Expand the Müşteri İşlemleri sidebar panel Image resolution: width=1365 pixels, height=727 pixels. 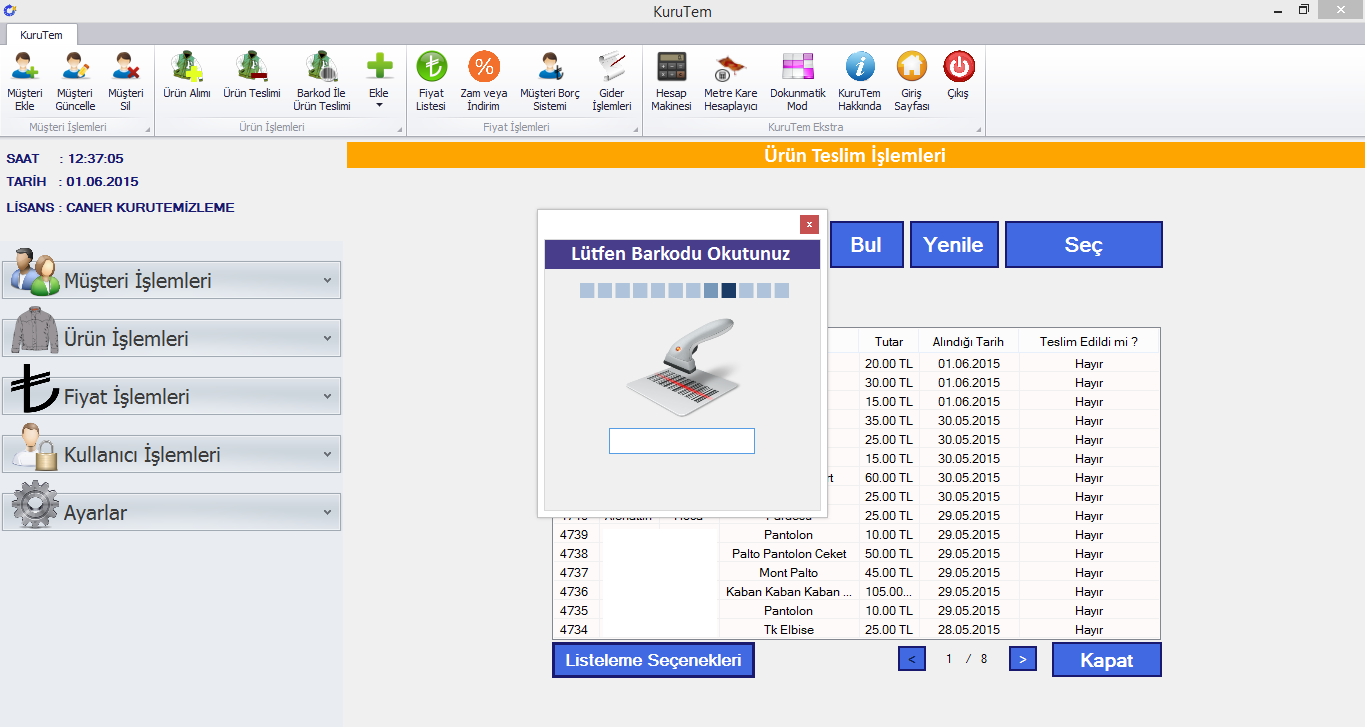pos(171,281)
